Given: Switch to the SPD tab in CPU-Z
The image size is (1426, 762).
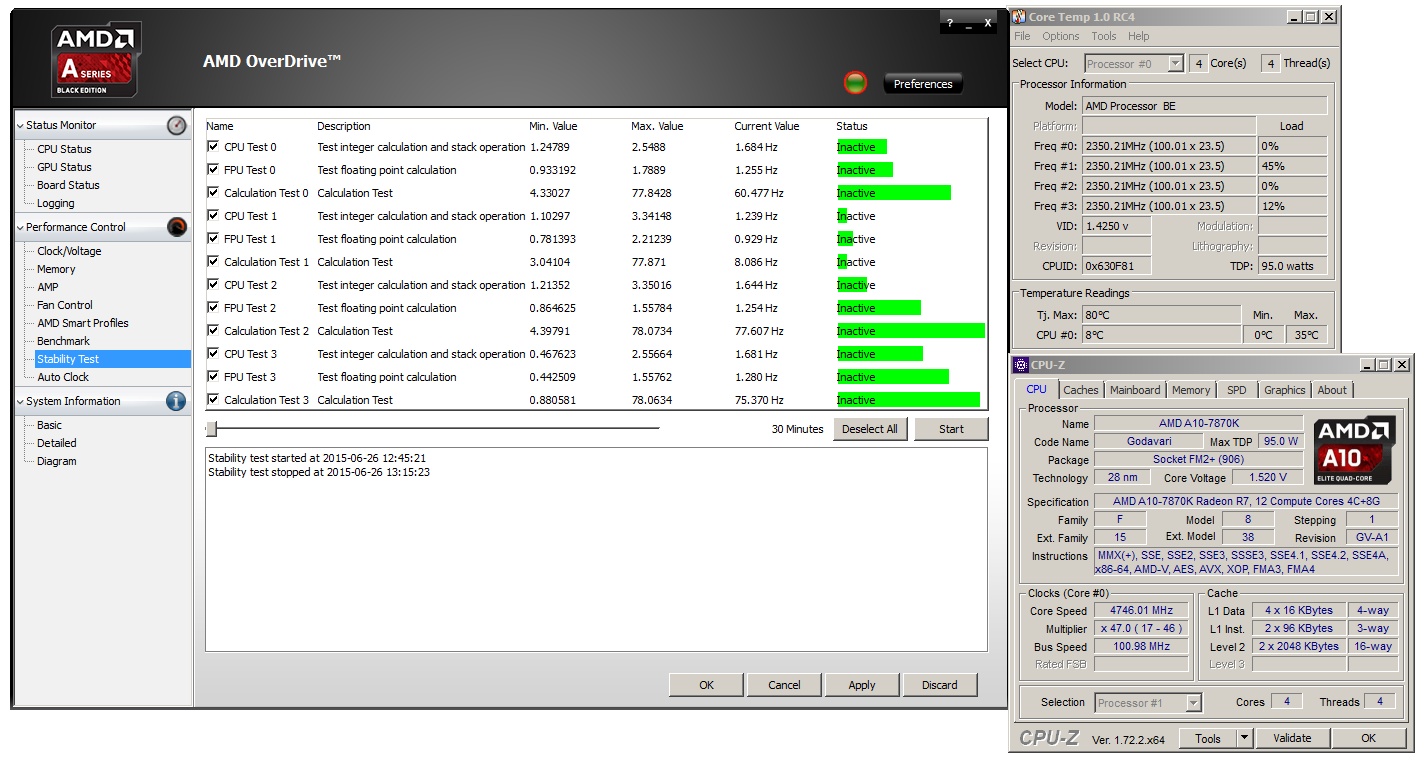Looking at the screenshot, I should [x=1237, y=390].
